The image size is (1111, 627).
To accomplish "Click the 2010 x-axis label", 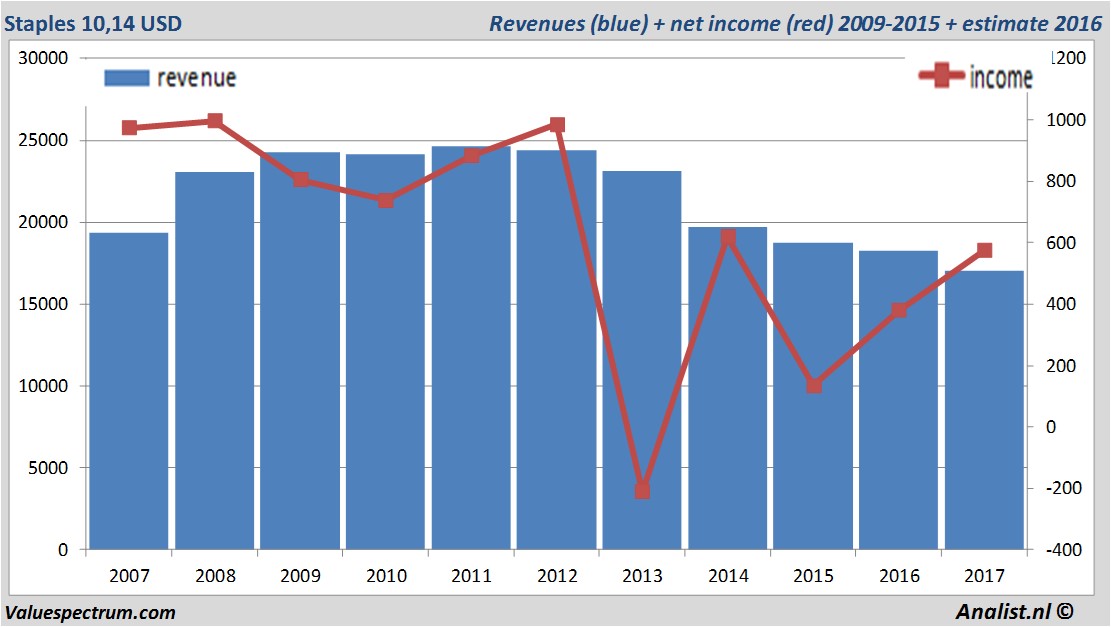I will click(x=386, y=575).
